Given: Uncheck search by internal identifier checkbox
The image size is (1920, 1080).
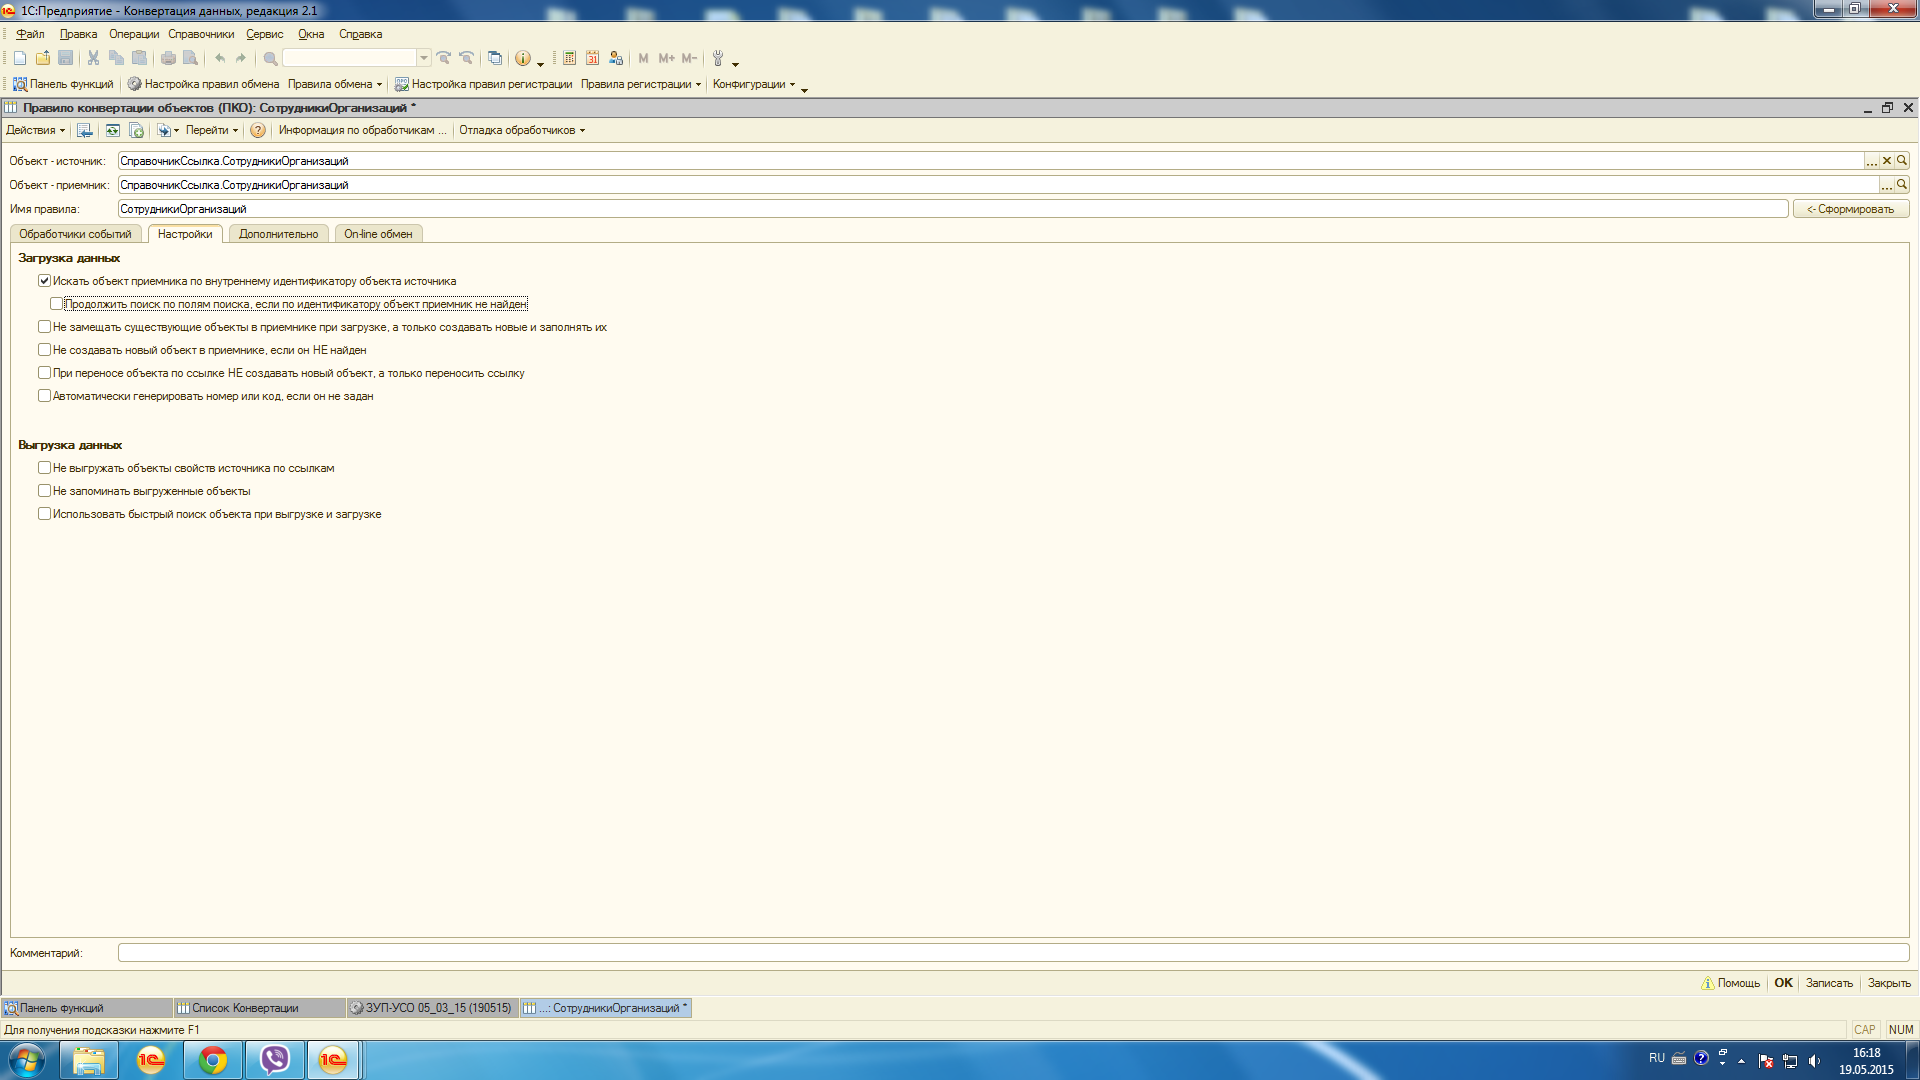Looking at the screenshot, I should tap(44, 281).
